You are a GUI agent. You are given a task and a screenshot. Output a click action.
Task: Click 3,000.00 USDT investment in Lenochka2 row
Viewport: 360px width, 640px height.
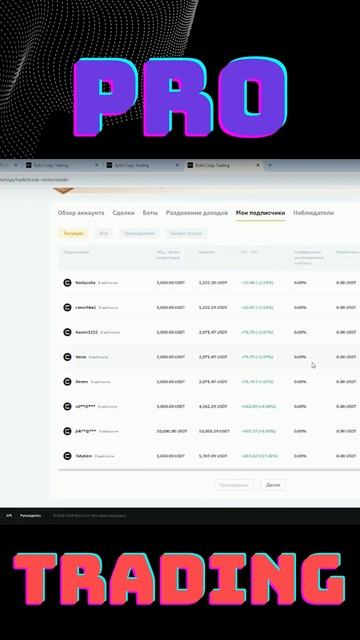click(x=171, y=307)
